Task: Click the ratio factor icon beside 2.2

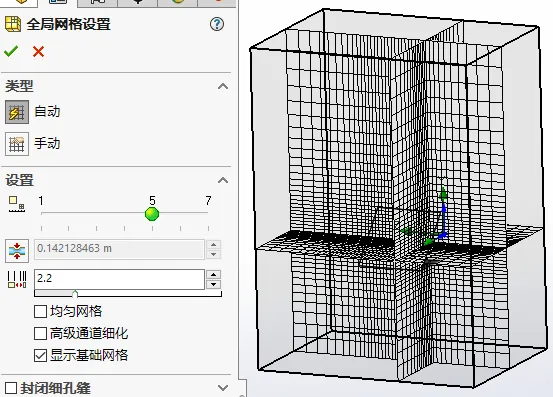Action: point(17,280)
